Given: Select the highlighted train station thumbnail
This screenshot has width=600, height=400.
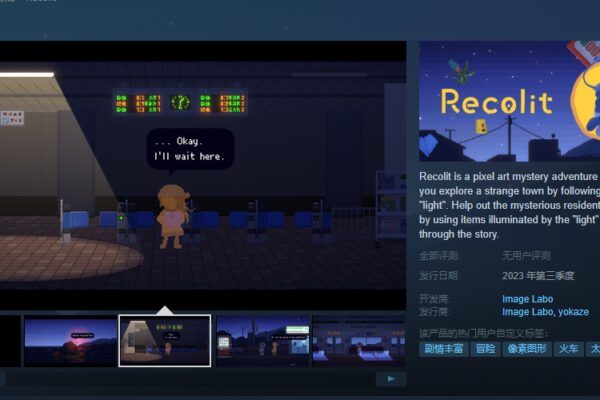Looking at the screenshot, I should click(x=165, y=341).
